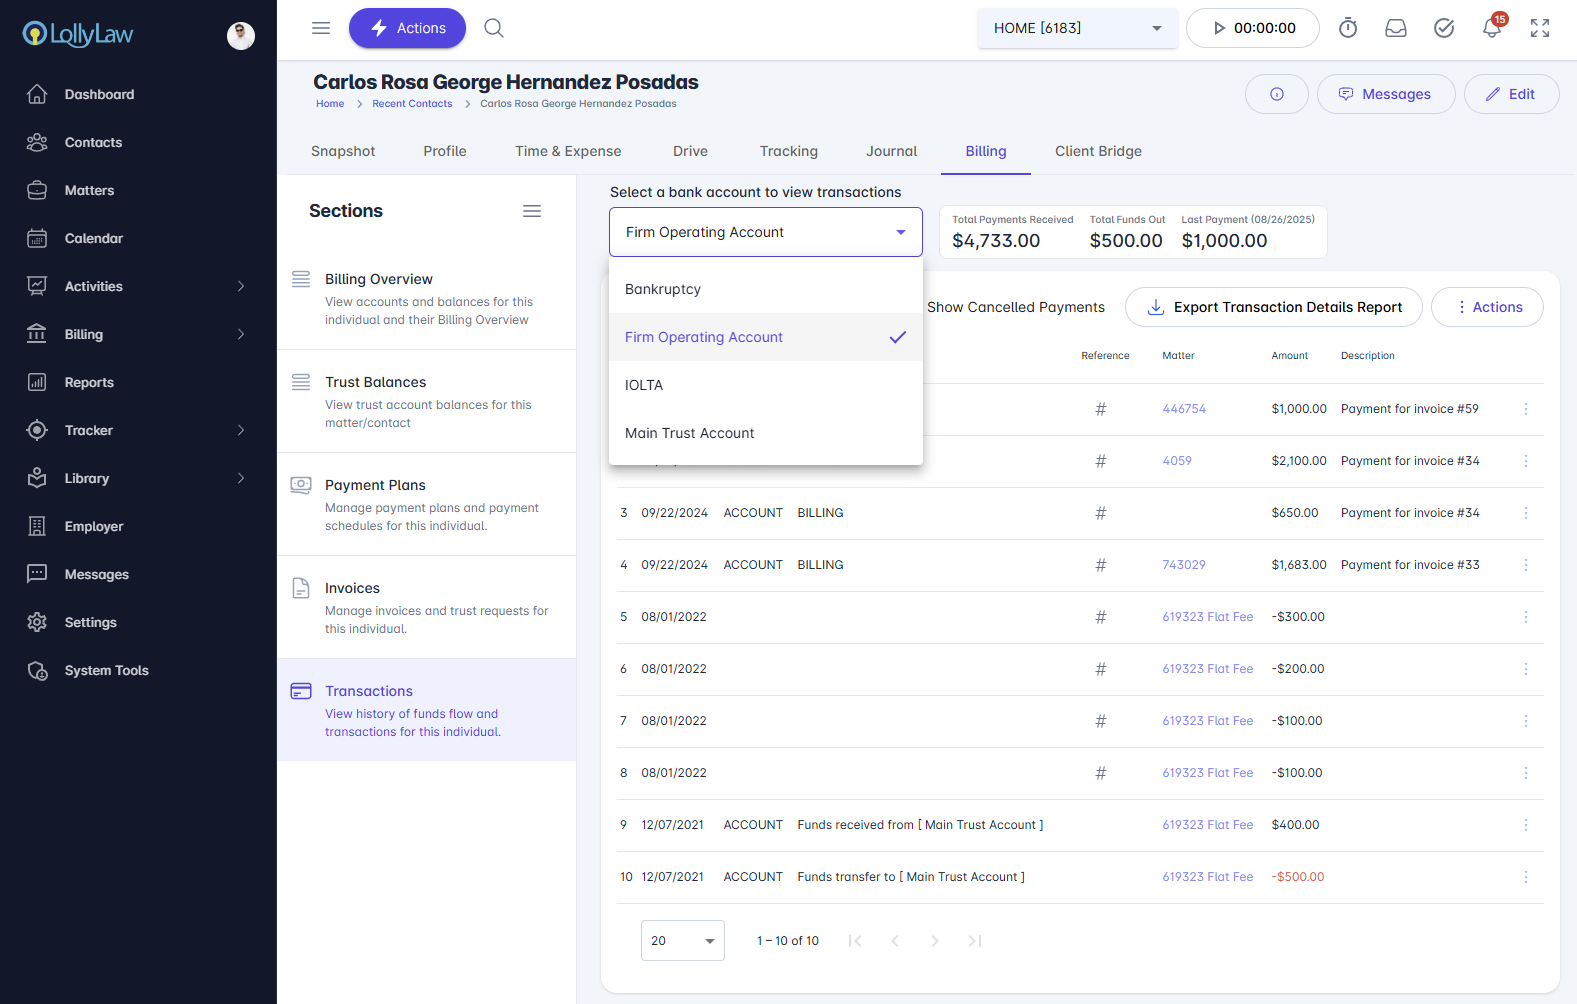Open the Time & Expense tab
This screenshot has width=1577, height=1004.
click(568, 151)
